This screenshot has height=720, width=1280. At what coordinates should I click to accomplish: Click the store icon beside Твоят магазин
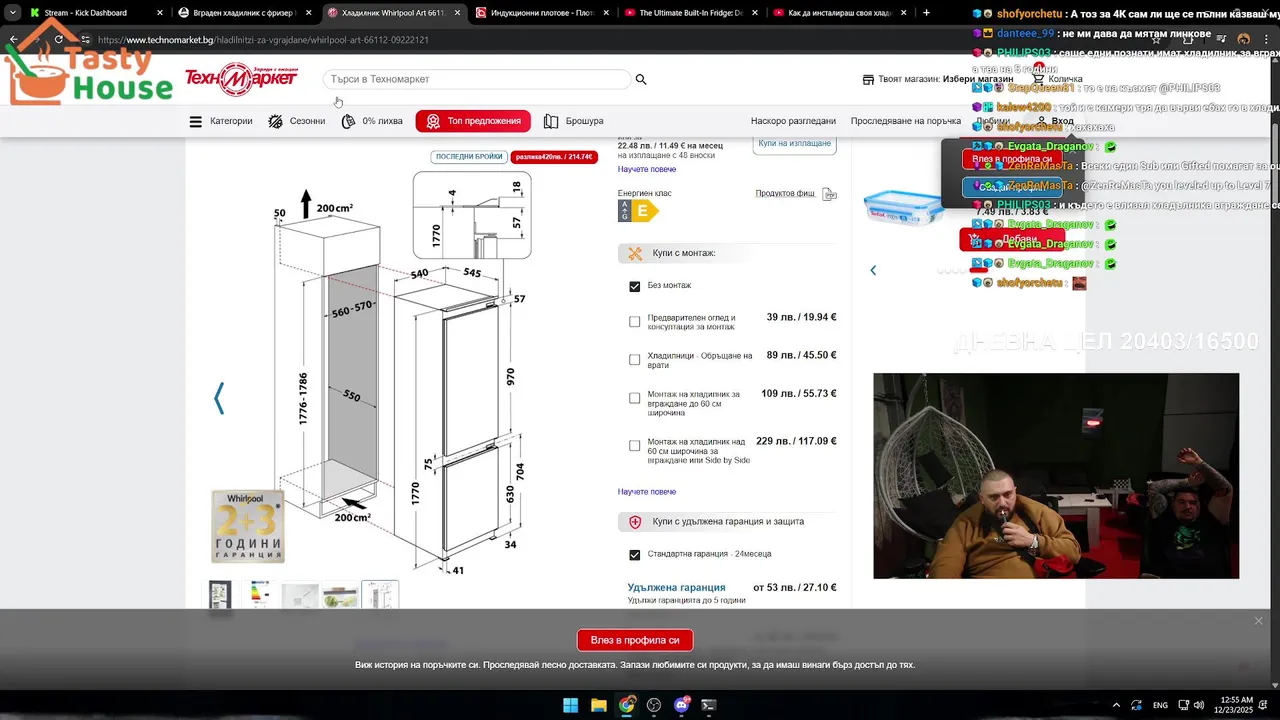[x=869, y=79]
